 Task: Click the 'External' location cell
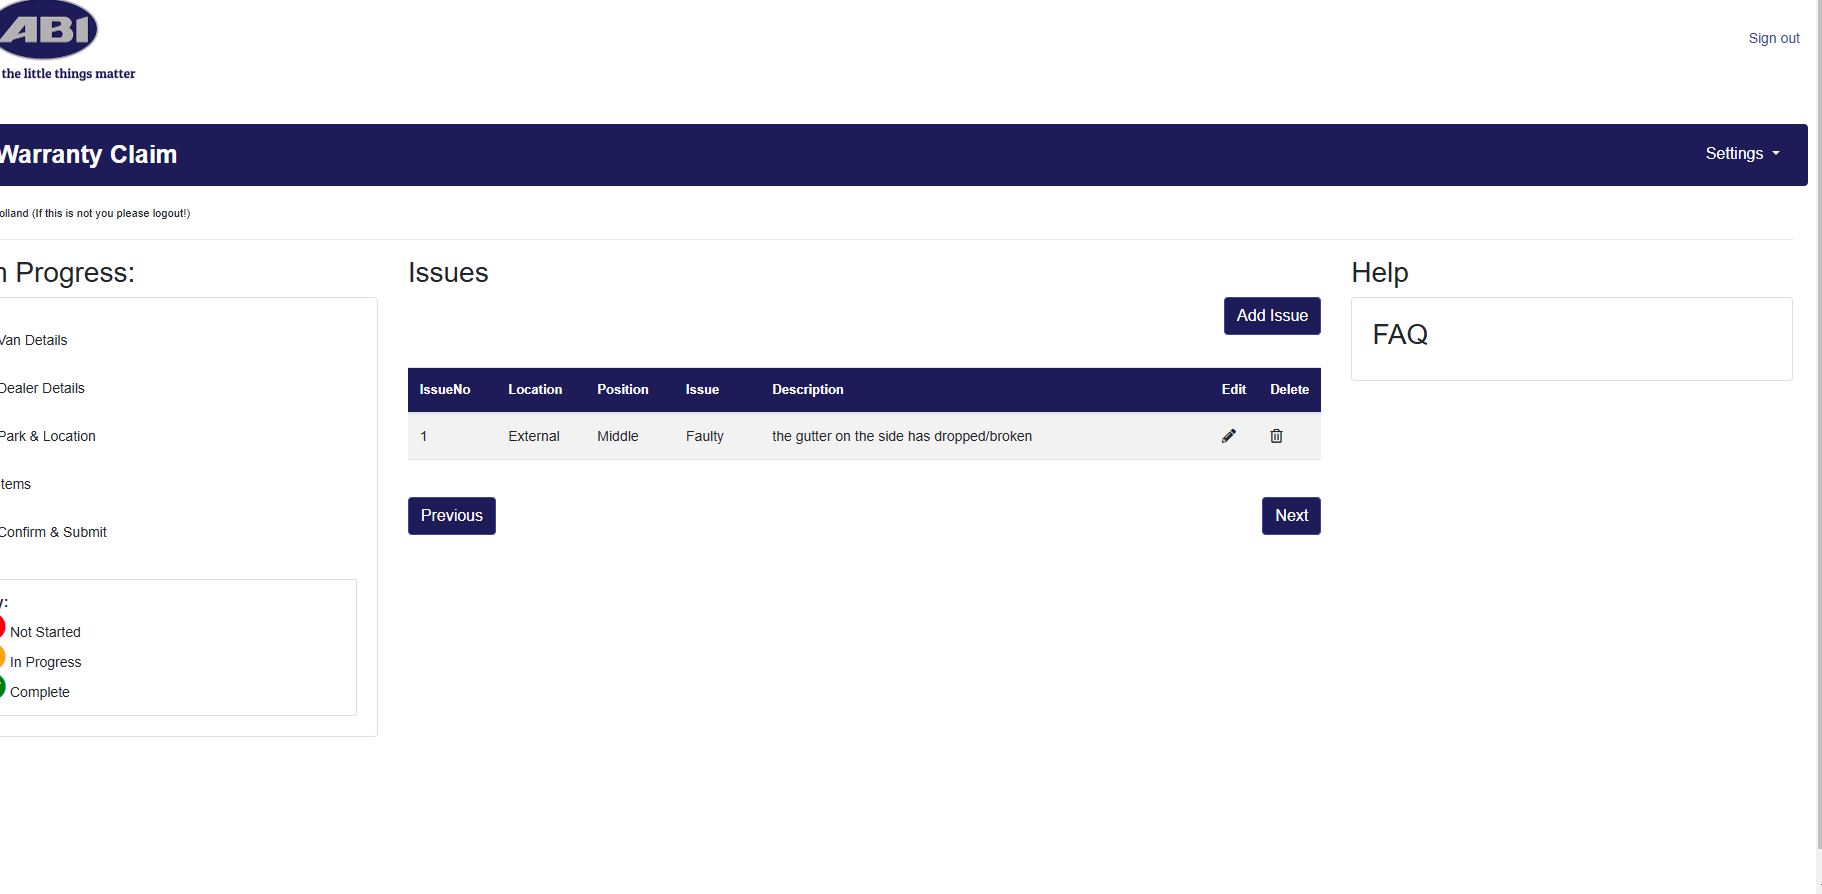click(x=534, y=436)
